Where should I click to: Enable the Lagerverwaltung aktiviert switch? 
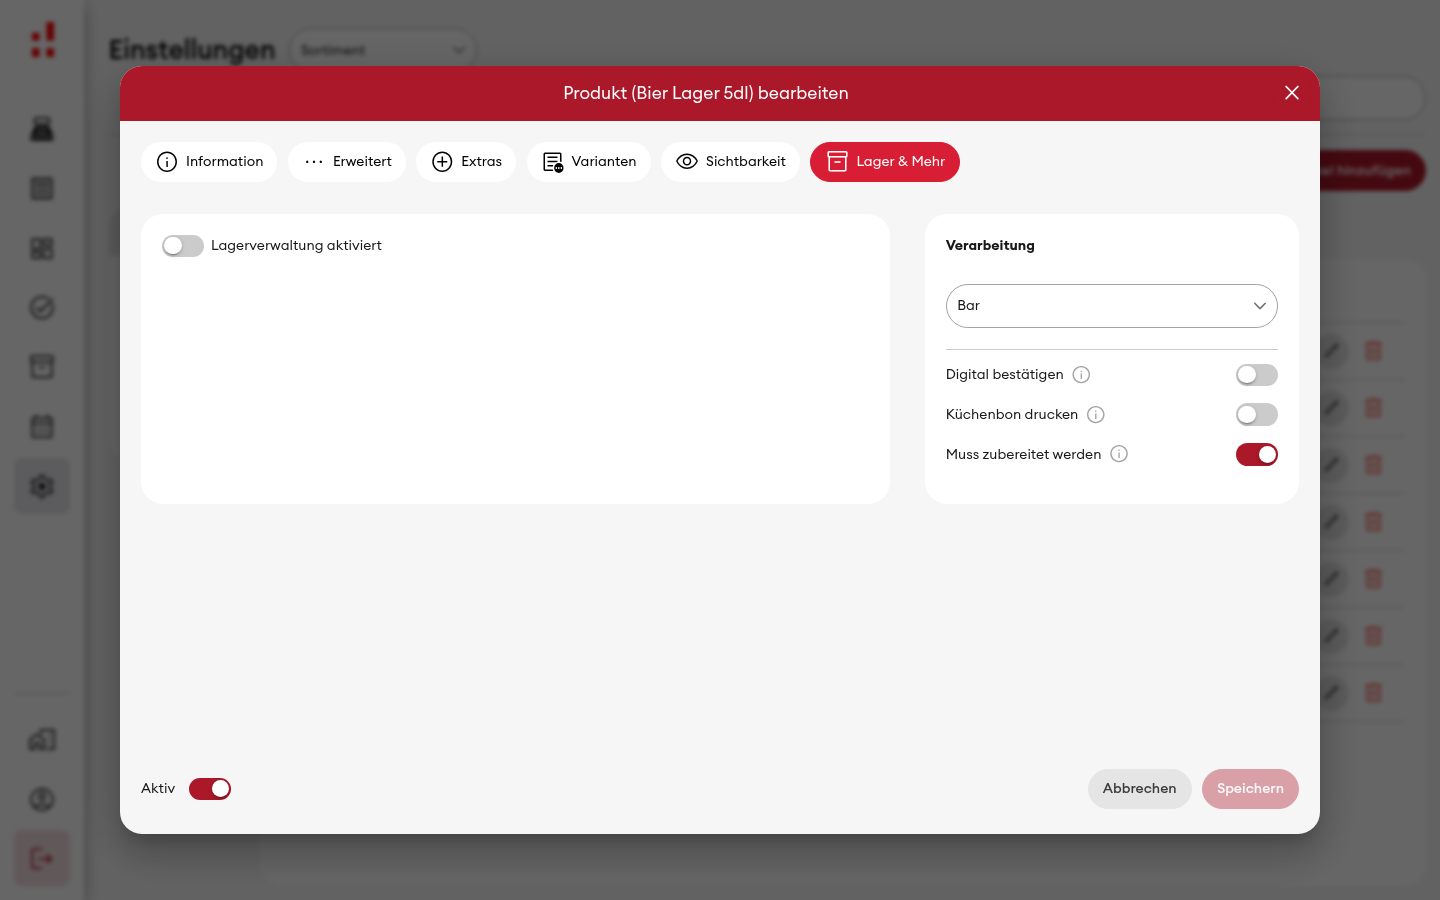click(x=183, y=246)
